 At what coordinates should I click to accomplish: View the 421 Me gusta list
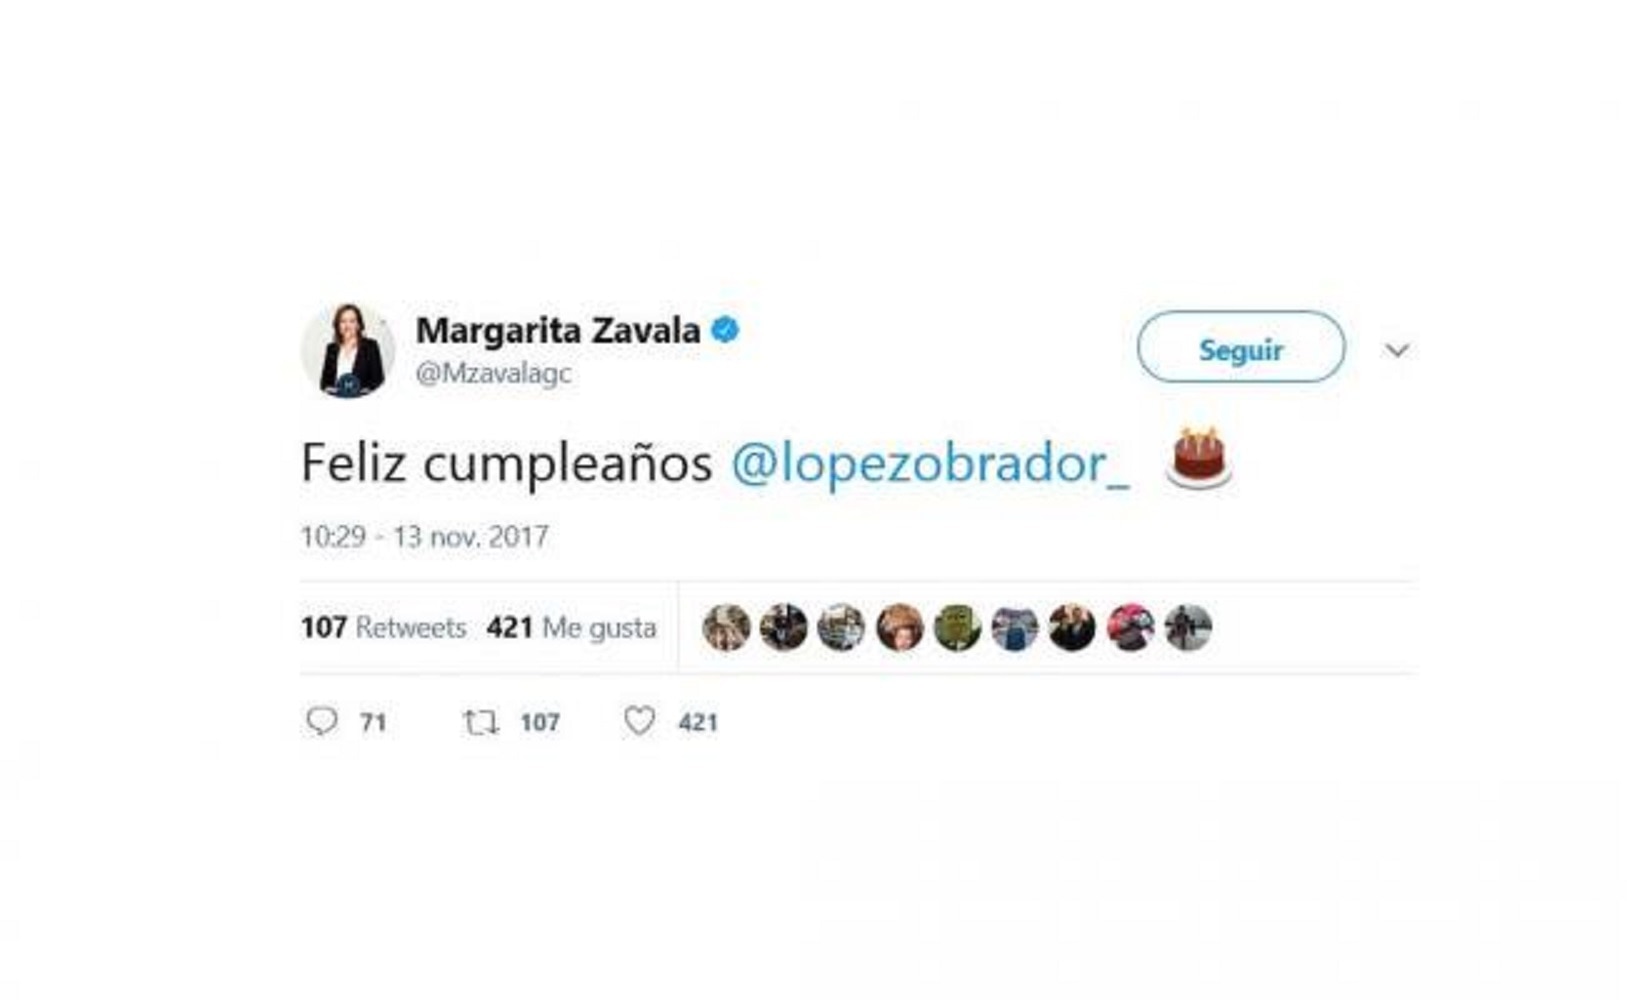coord(571,628)
